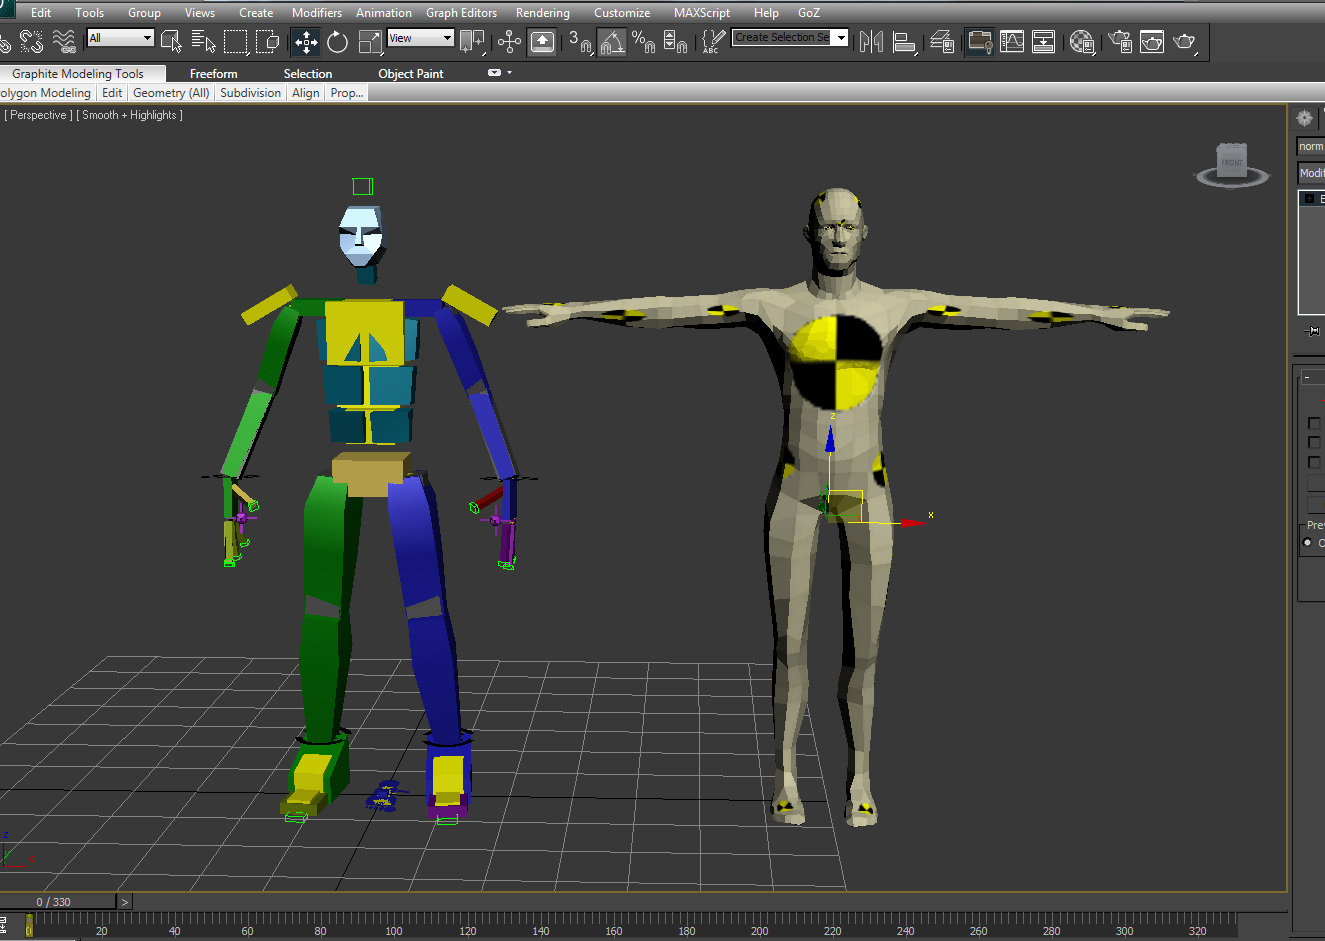Click the Perspective viewport label
Image resolution: width=1325 pixels, height=941 pixels.
(38, 115)
